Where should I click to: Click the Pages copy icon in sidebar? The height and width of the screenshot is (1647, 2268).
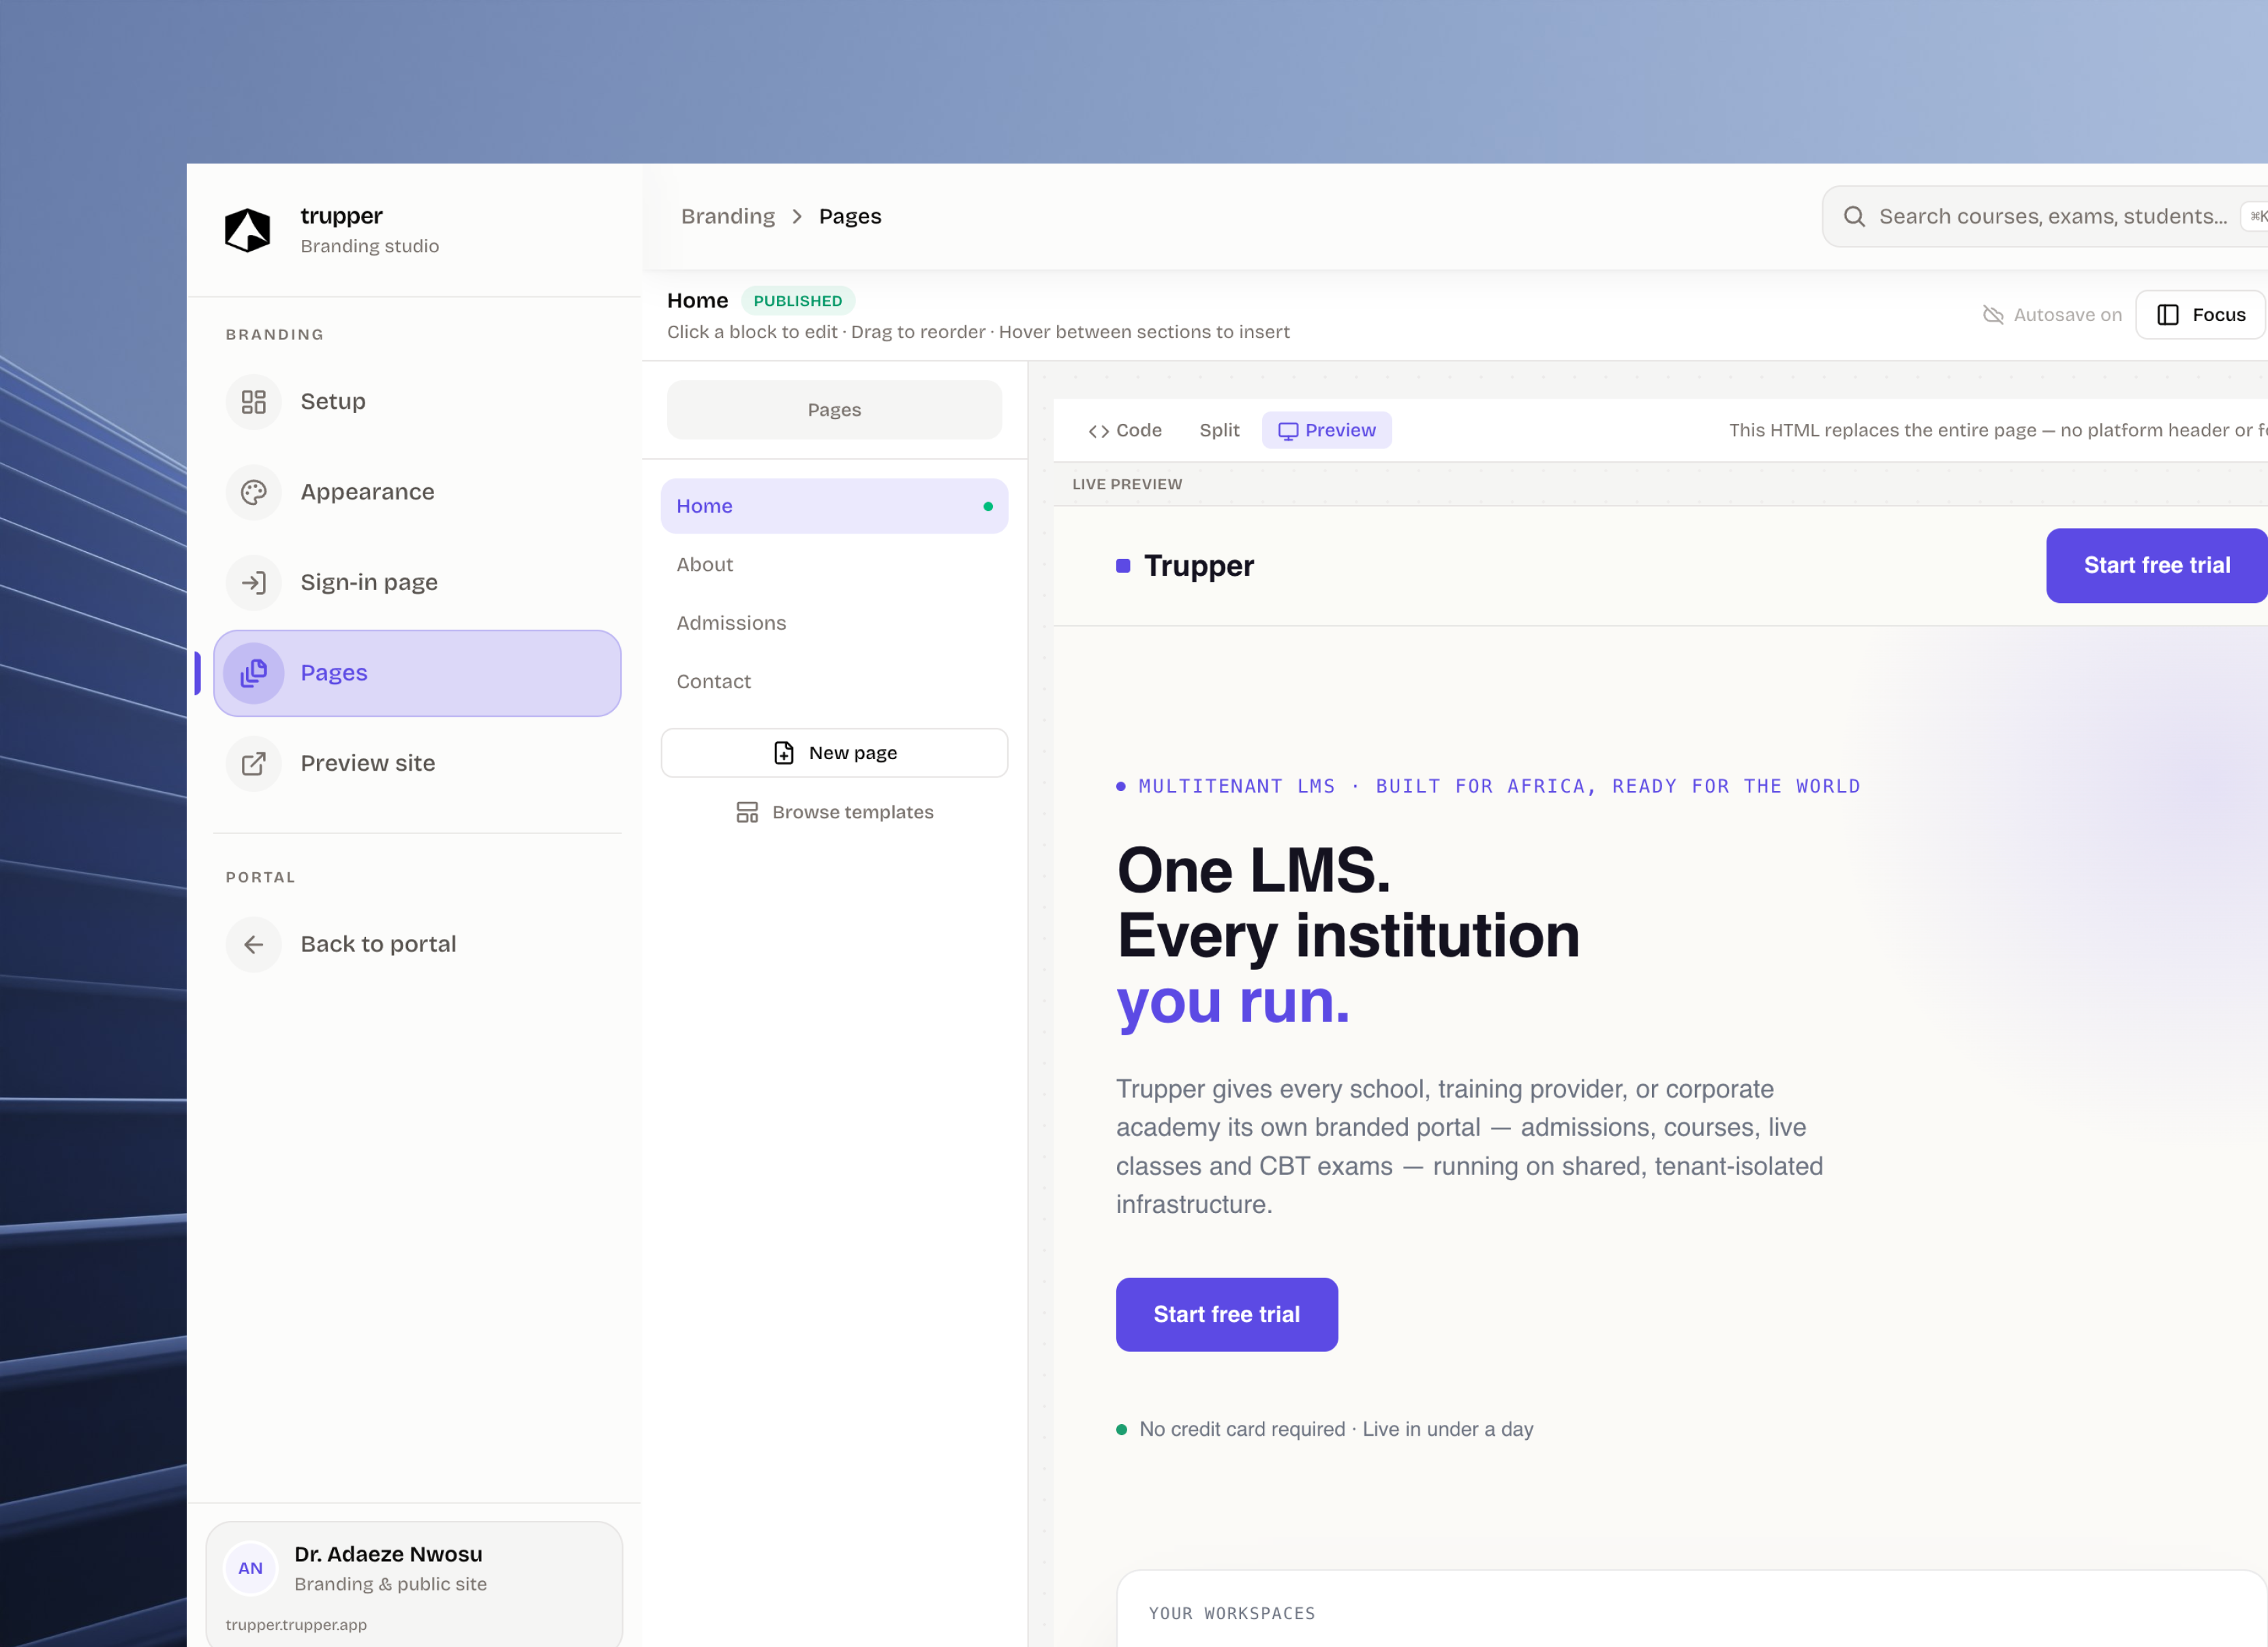pos(254,673)
